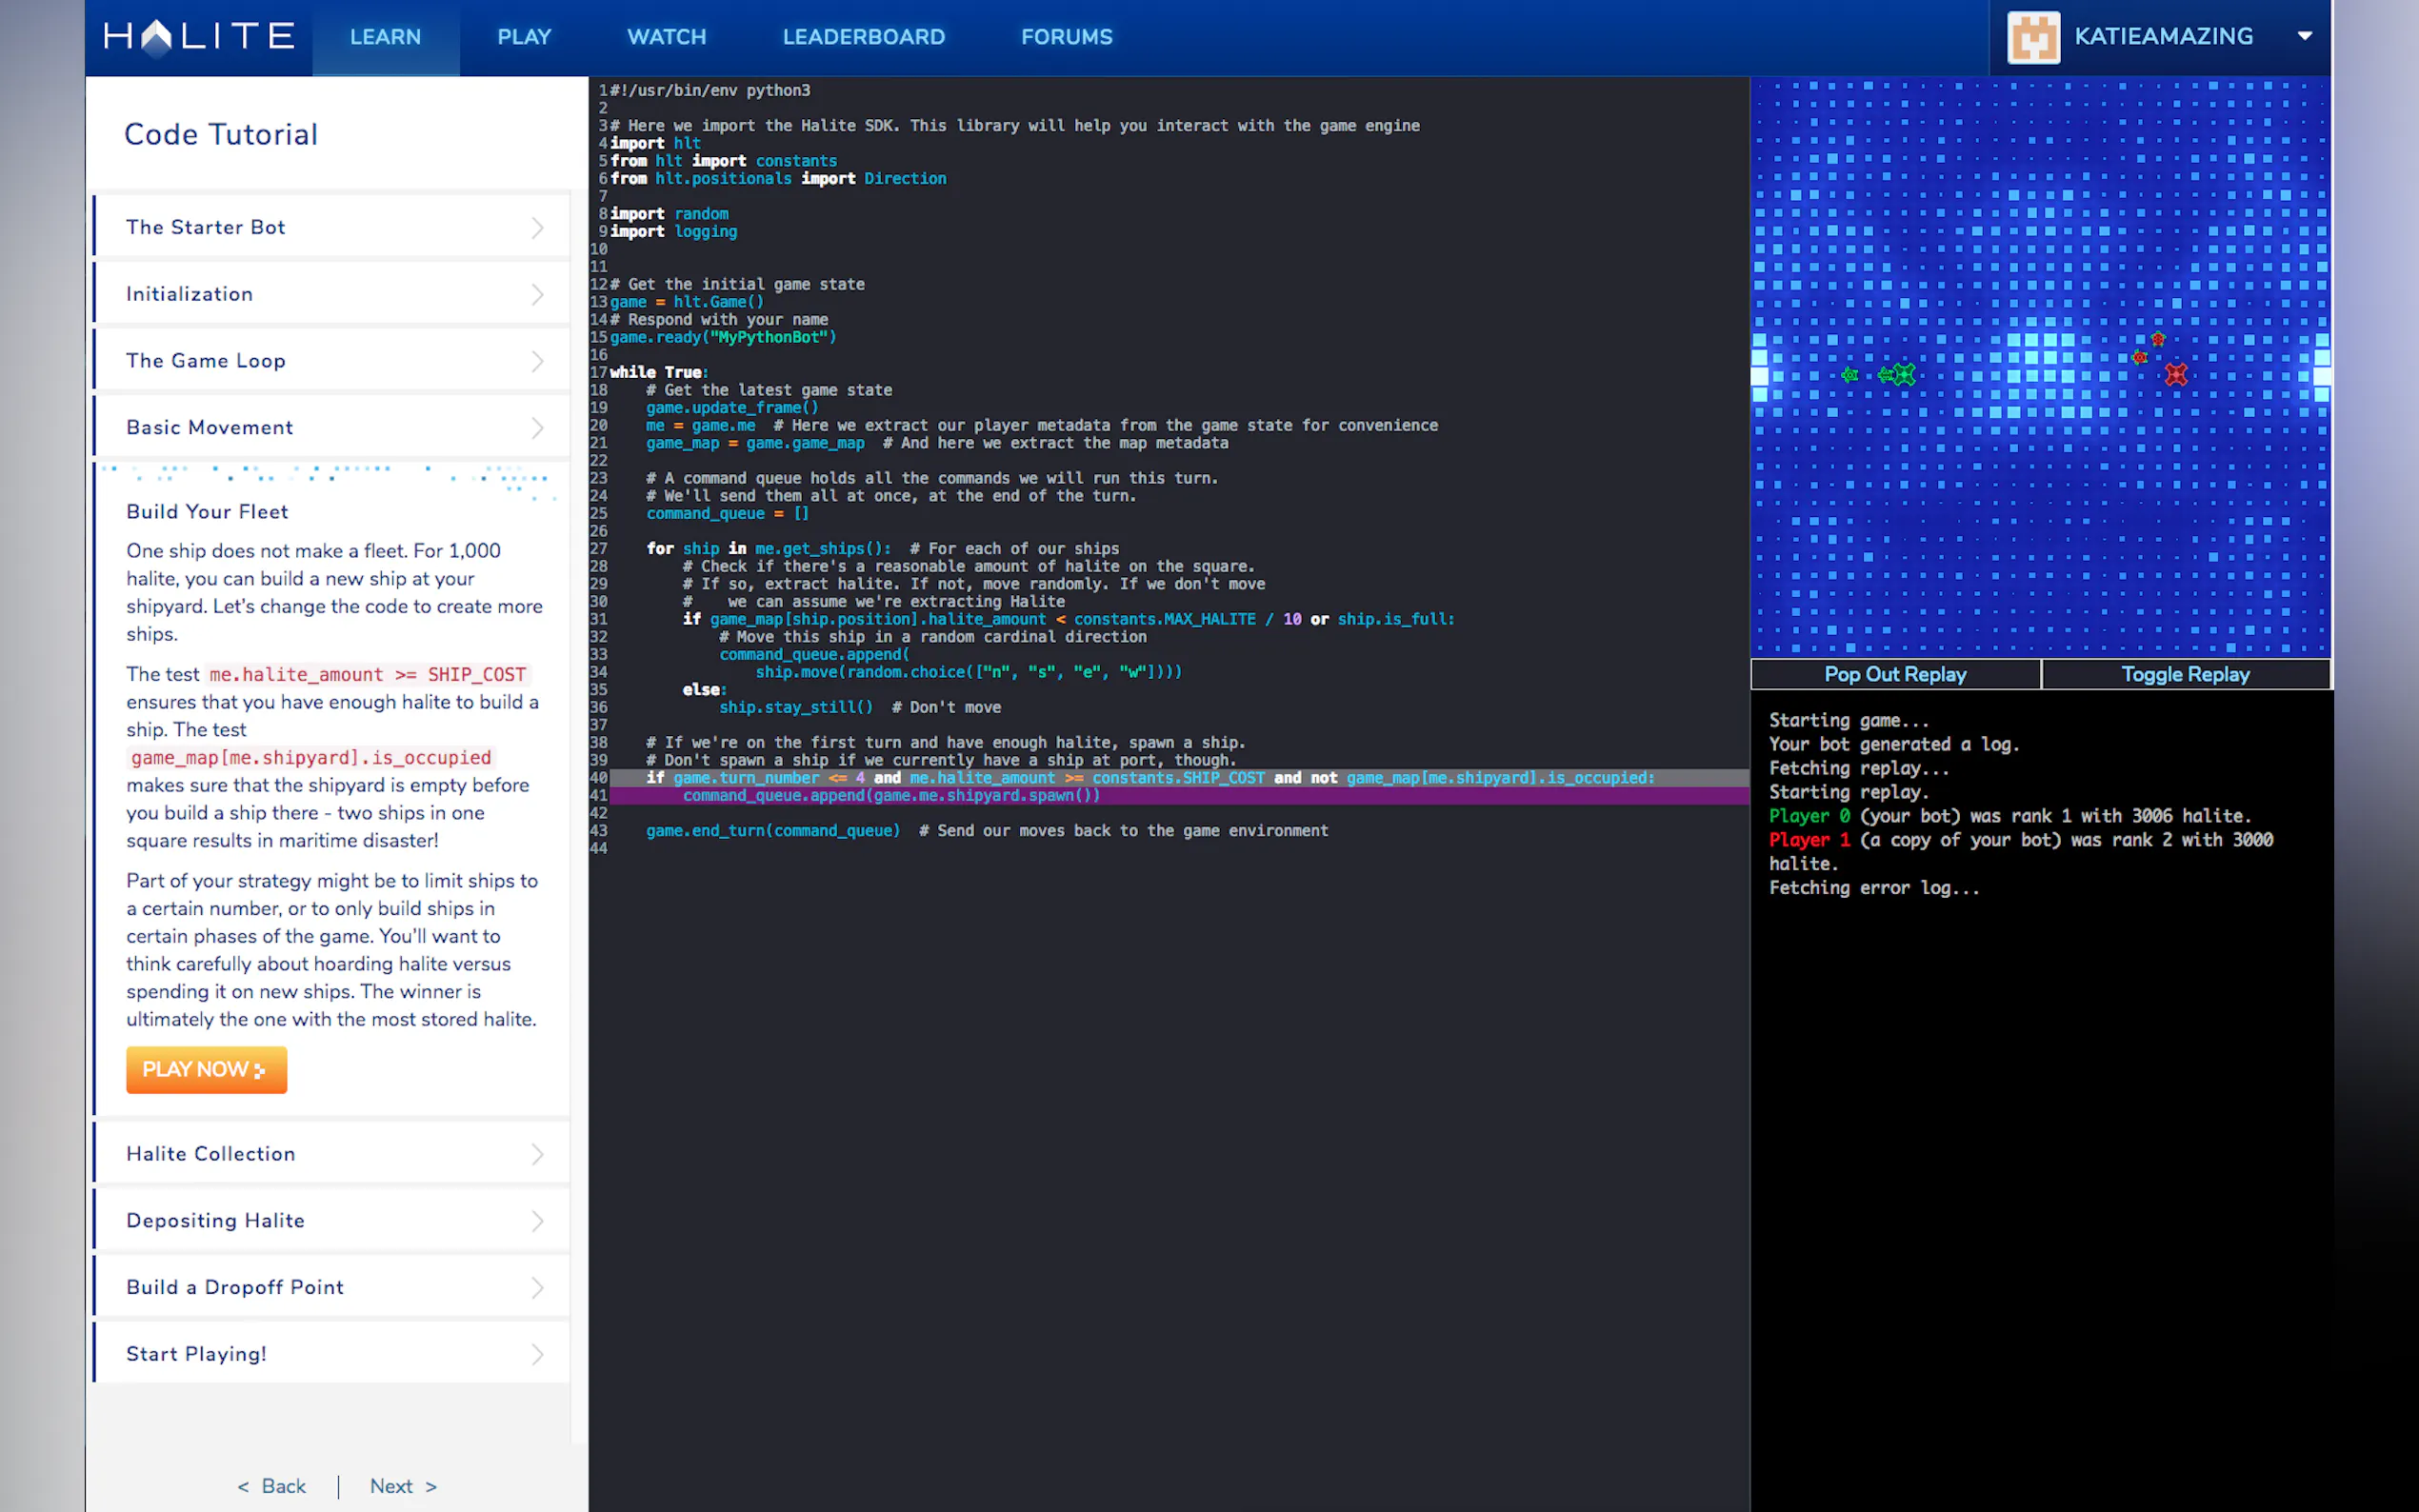The image size is (2419, 1512).
Task: Click the upper red ship icon on the map
Action: click(2158, 340)
